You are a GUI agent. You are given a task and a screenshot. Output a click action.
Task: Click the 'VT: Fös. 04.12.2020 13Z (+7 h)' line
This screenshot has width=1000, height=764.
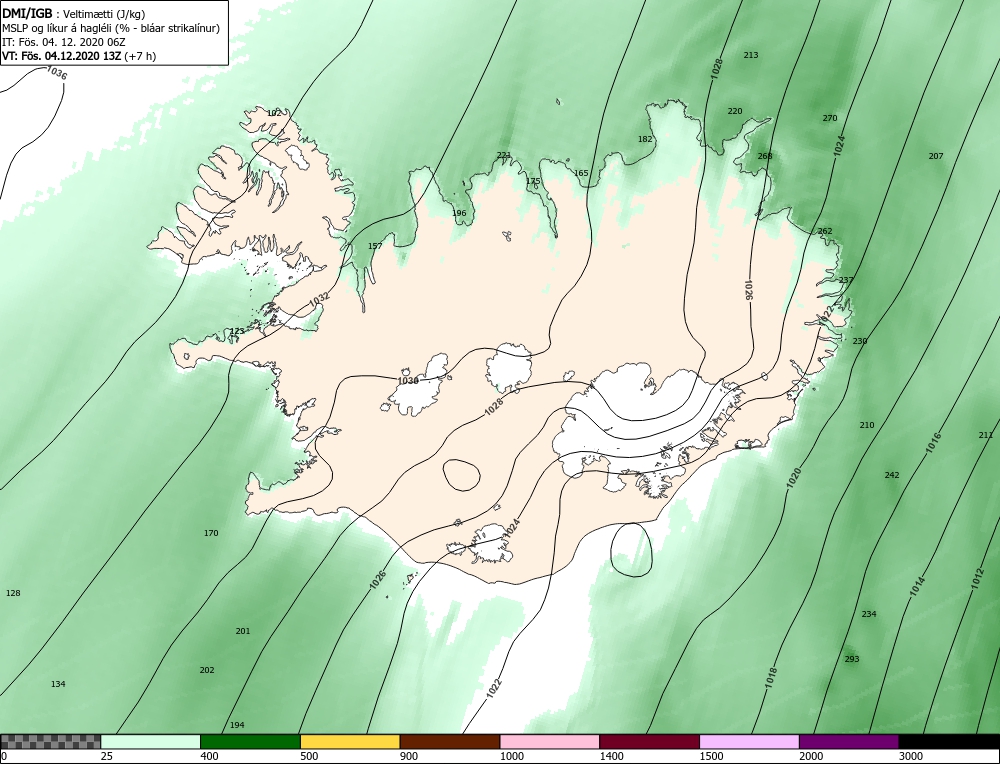tap(79, 55)
